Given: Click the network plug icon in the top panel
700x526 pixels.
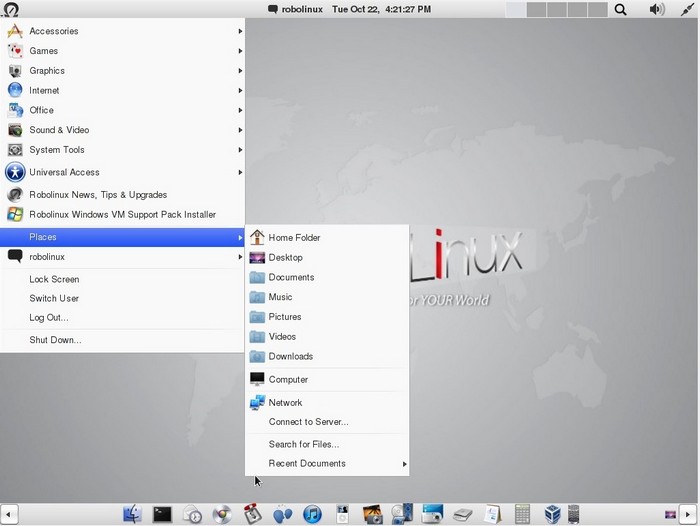Looking at the screenshot, I should (x=687, y=9).
